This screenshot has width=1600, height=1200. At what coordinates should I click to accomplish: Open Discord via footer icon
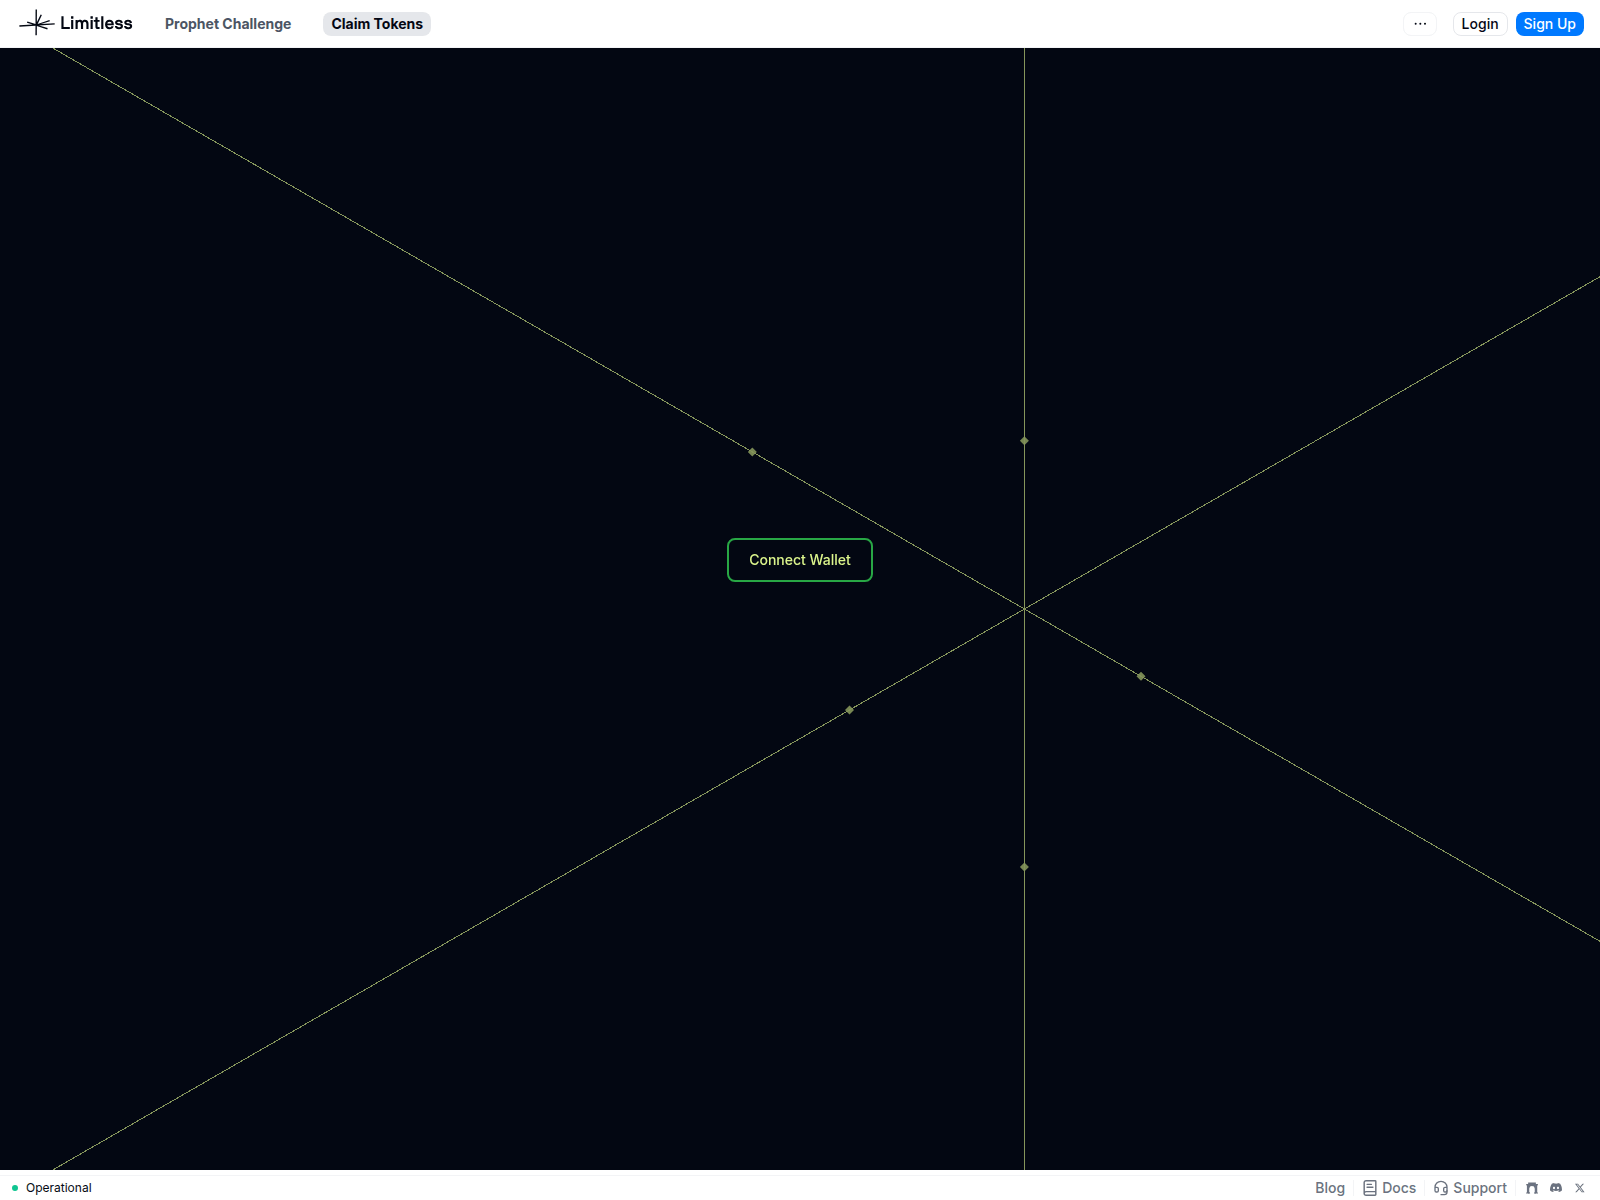(x=1557, y=1188)
